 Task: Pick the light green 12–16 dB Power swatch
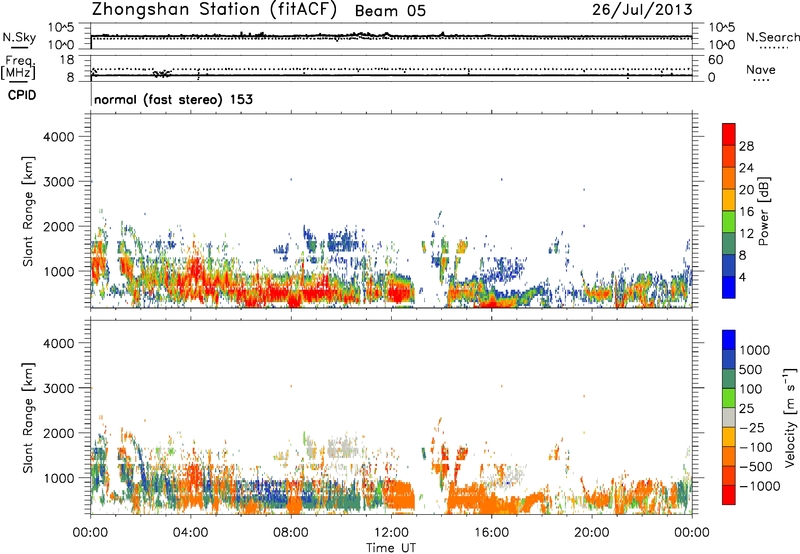729,222
